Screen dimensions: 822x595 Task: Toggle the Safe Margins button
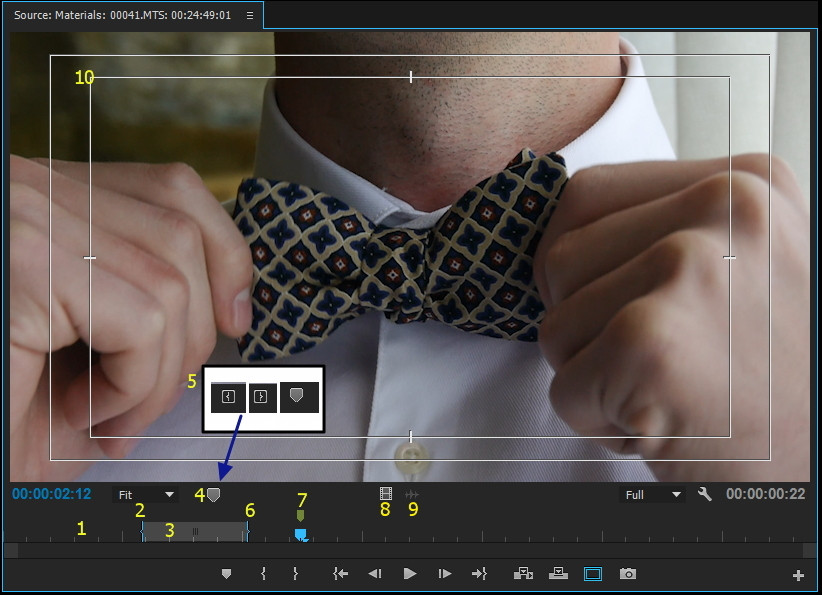coord(593,574)
